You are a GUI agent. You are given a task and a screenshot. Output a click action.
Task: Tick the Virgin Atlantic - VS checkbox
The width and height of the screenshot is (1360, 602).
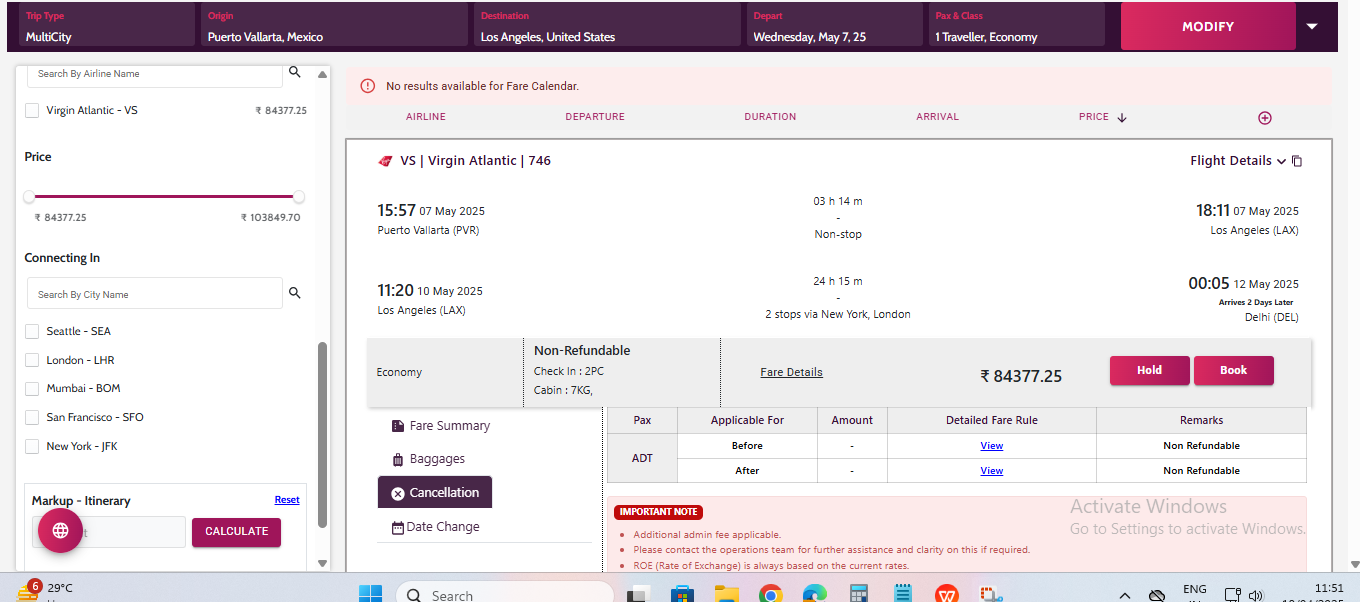pos(32,111)
